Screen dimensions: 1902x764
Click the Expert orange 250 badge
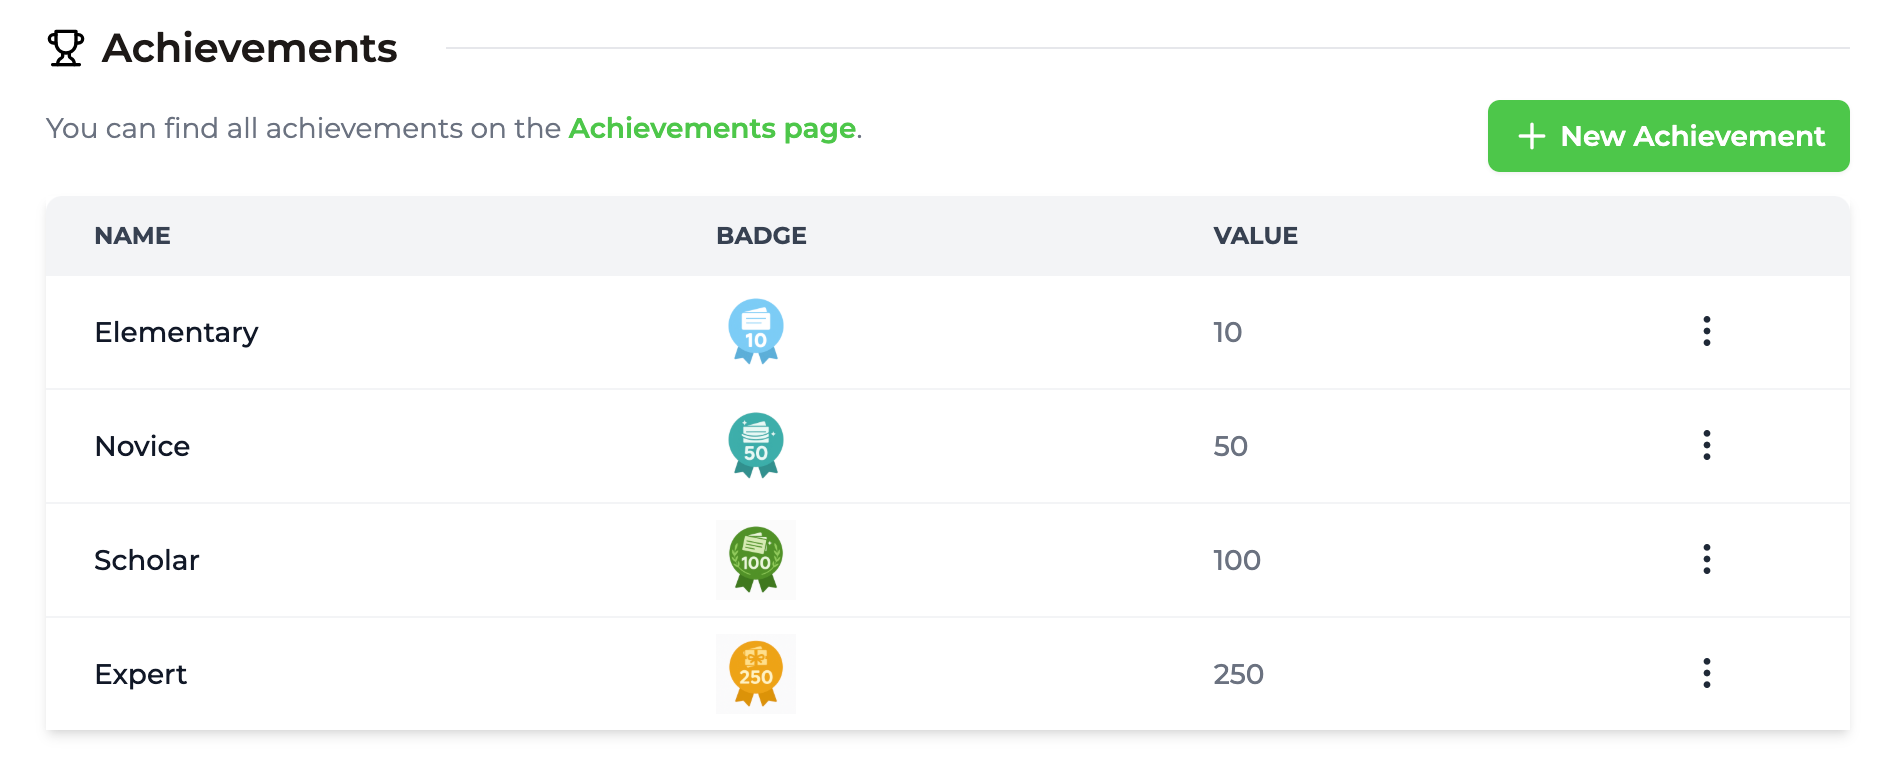tap(755, 673)
